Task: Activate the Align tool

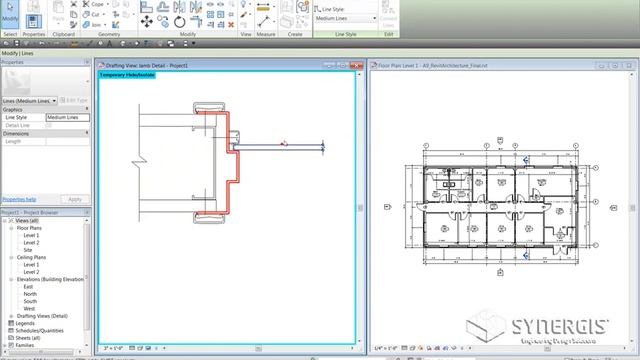Action: (x=147, y=7)
